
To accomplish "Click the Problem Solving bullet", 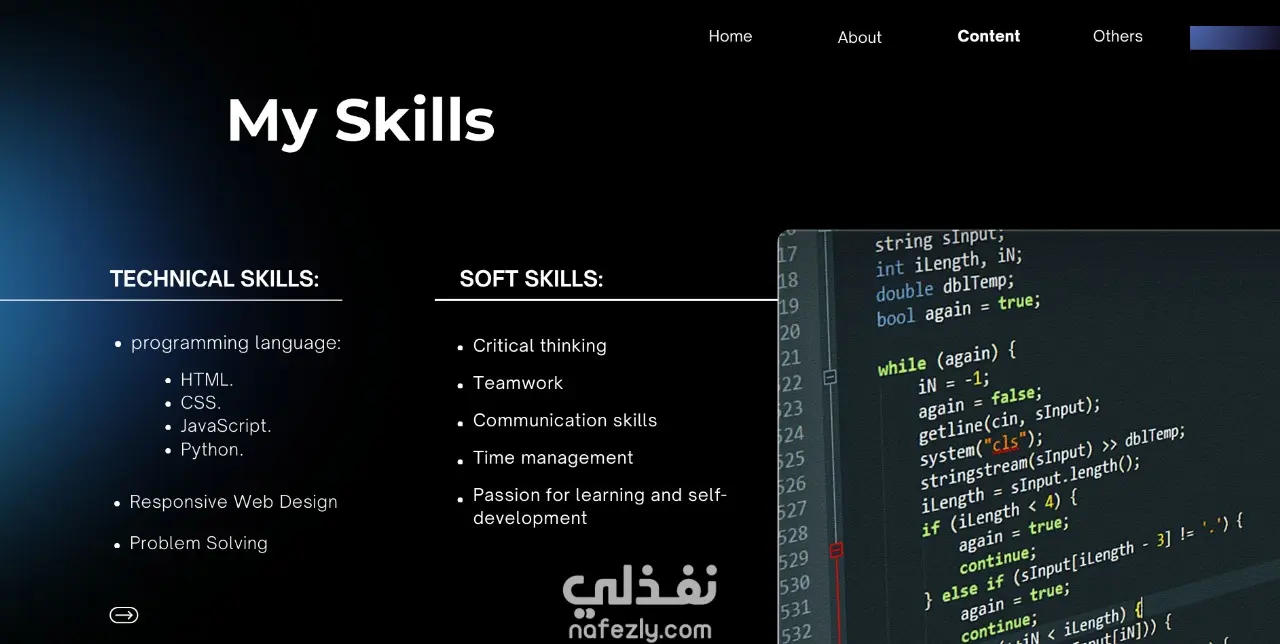I will pos(198,544).
